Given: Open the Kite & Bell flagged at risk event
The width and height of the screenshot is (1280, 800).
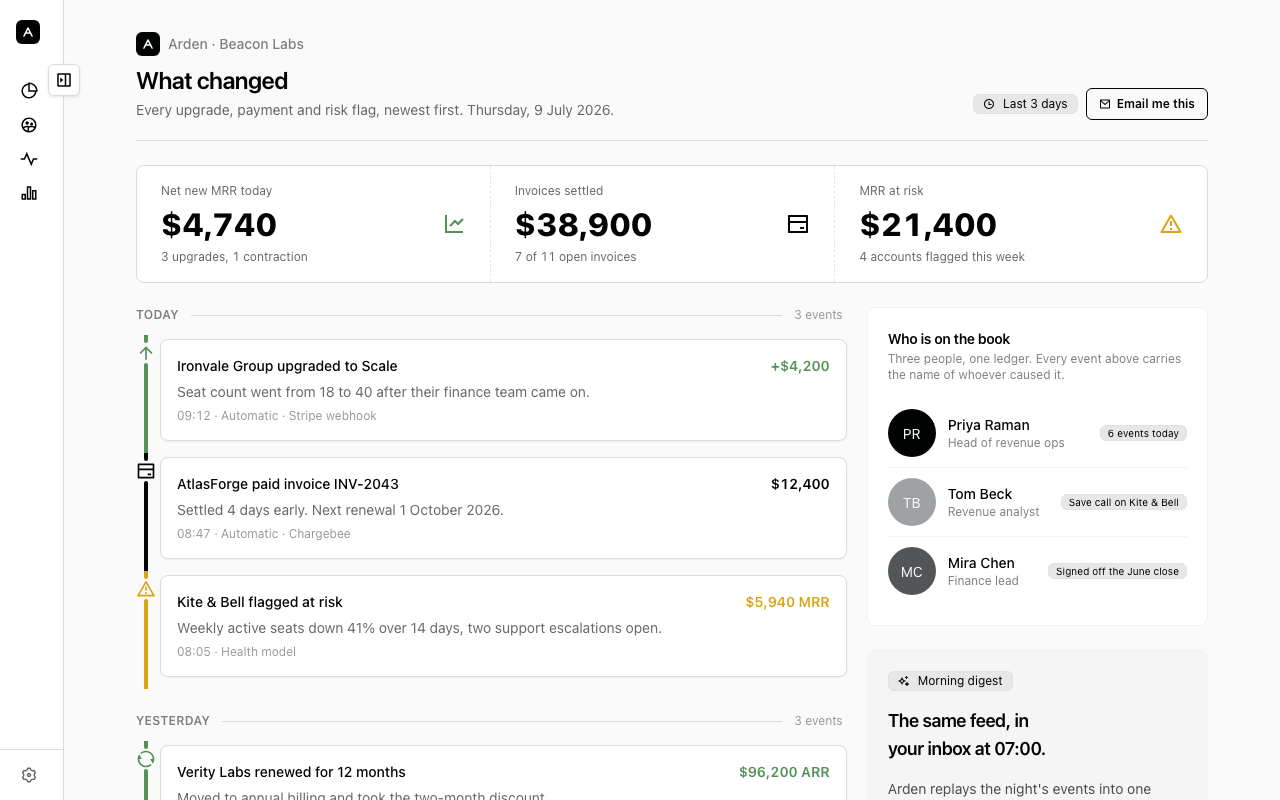Looking at the screenshot, I should point(503,626).
